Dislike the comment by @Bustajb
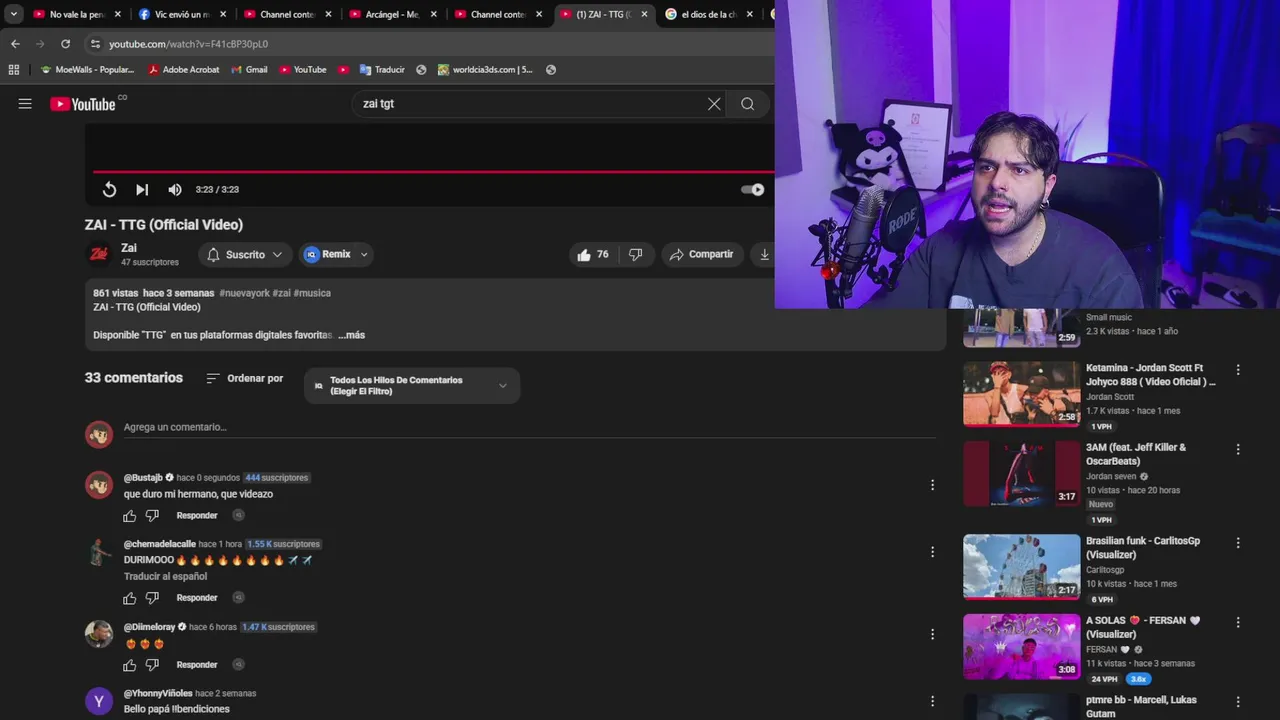 point(152,516)
